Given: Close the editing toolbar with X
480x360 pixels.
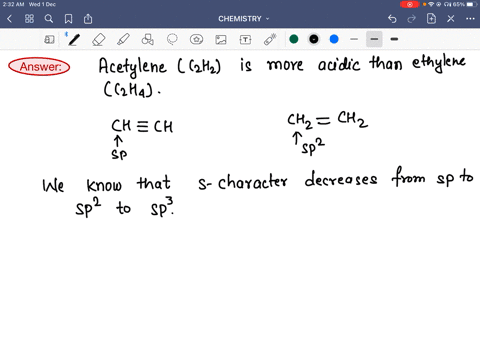Looking at the screenshot, I should (x=451, y=19).
